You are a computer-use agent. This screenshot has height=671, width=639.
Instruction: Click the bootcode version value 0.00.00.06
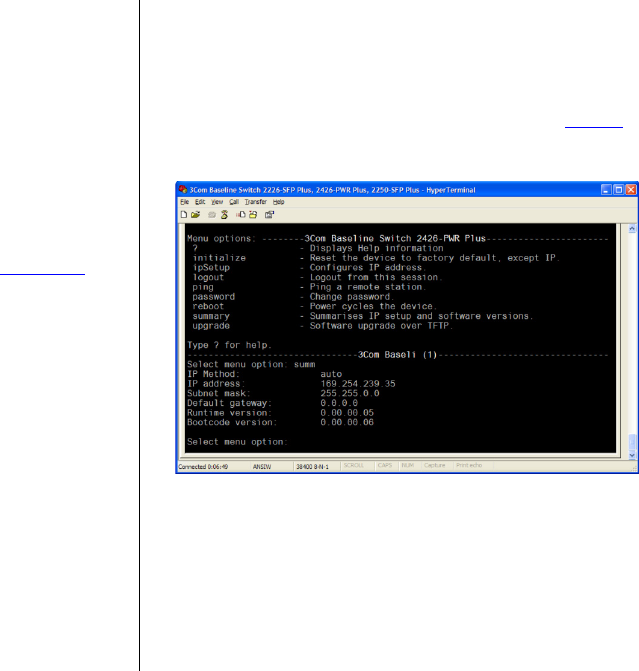coord(347,422)
